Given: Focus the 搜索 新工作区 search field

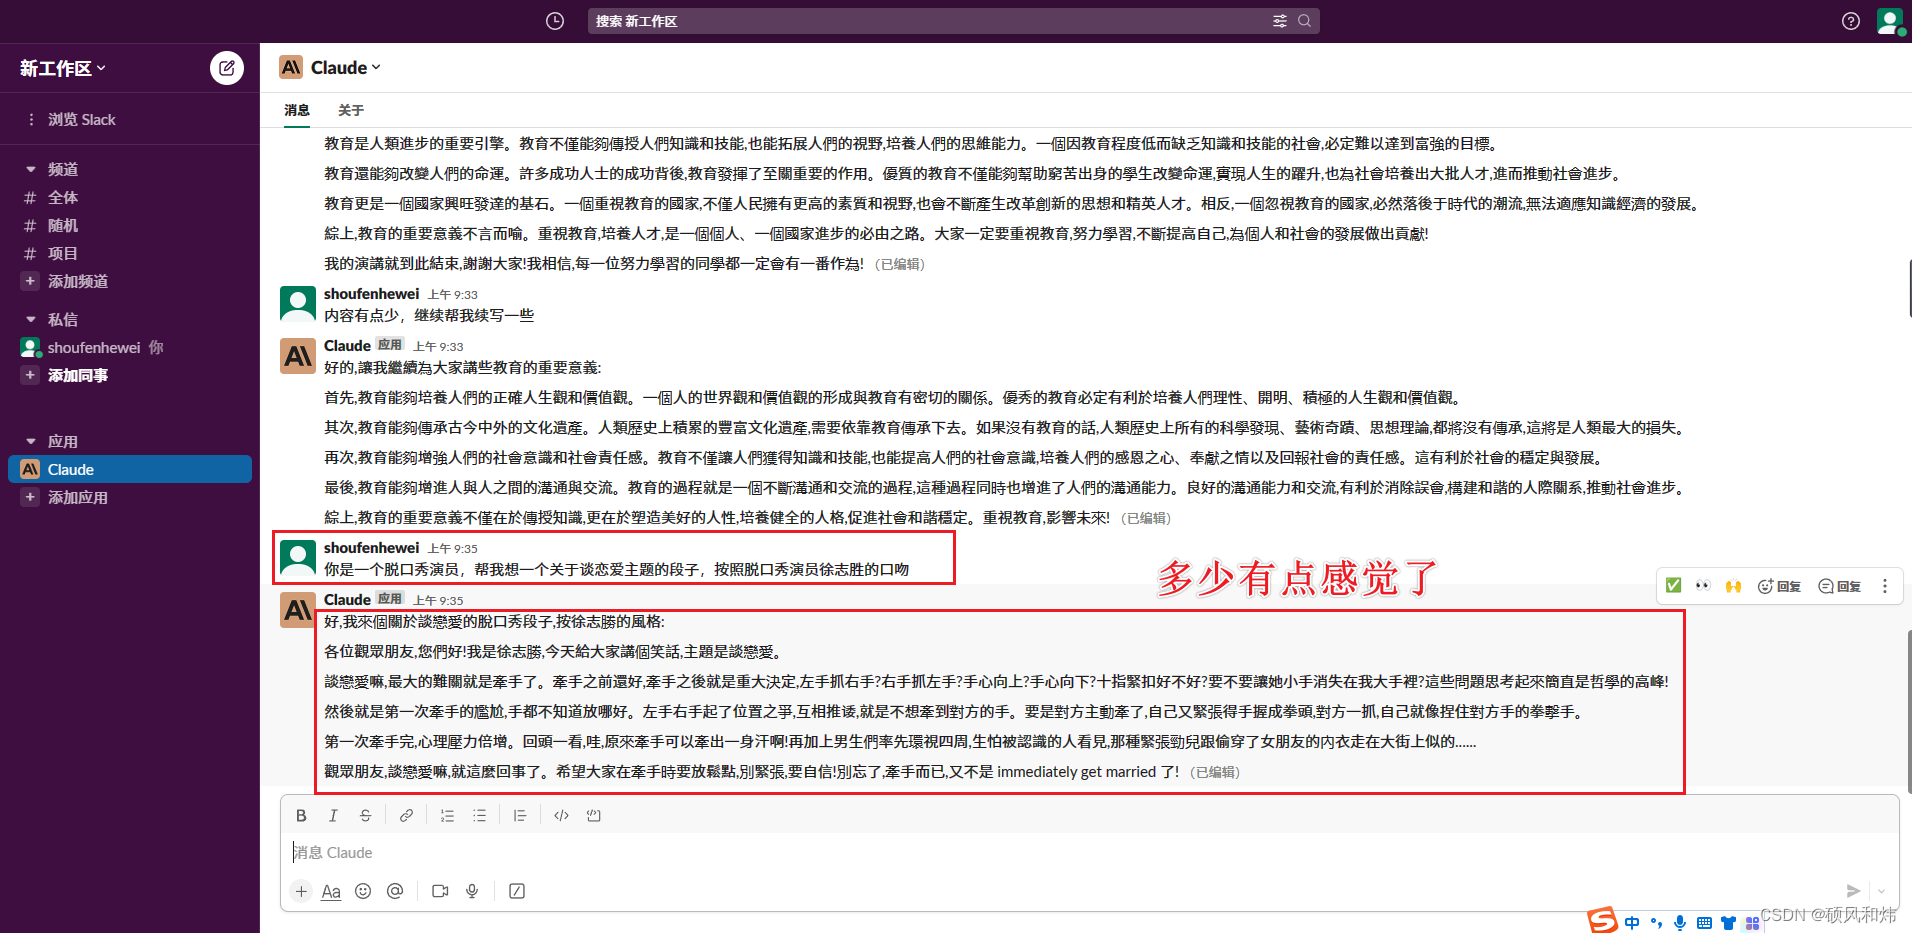Looking at the screenshot, I should [x=953, y=21].
